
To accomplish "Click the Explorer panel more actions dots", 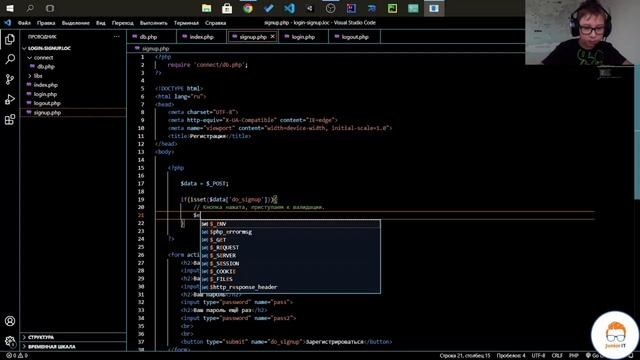I will click(x=117, y=37).
